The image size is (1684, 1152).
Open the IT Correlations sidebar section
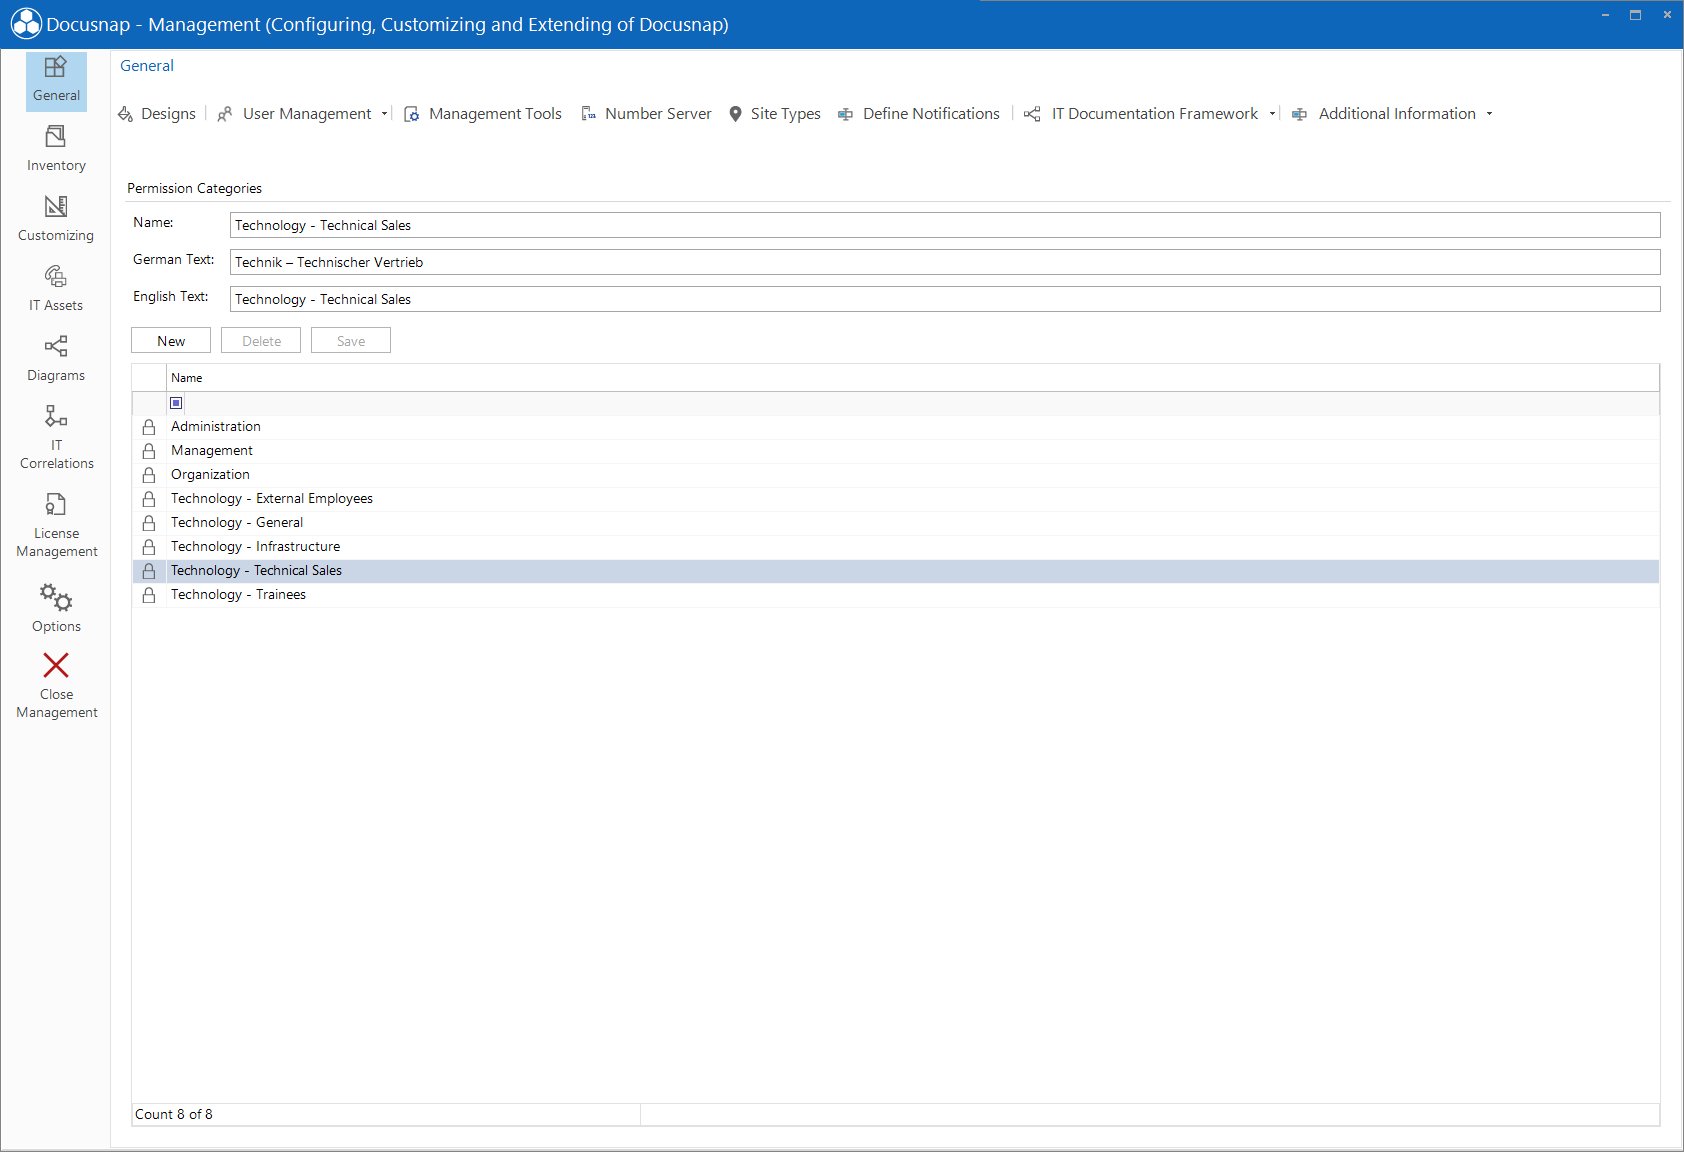[x=56, y=437]
